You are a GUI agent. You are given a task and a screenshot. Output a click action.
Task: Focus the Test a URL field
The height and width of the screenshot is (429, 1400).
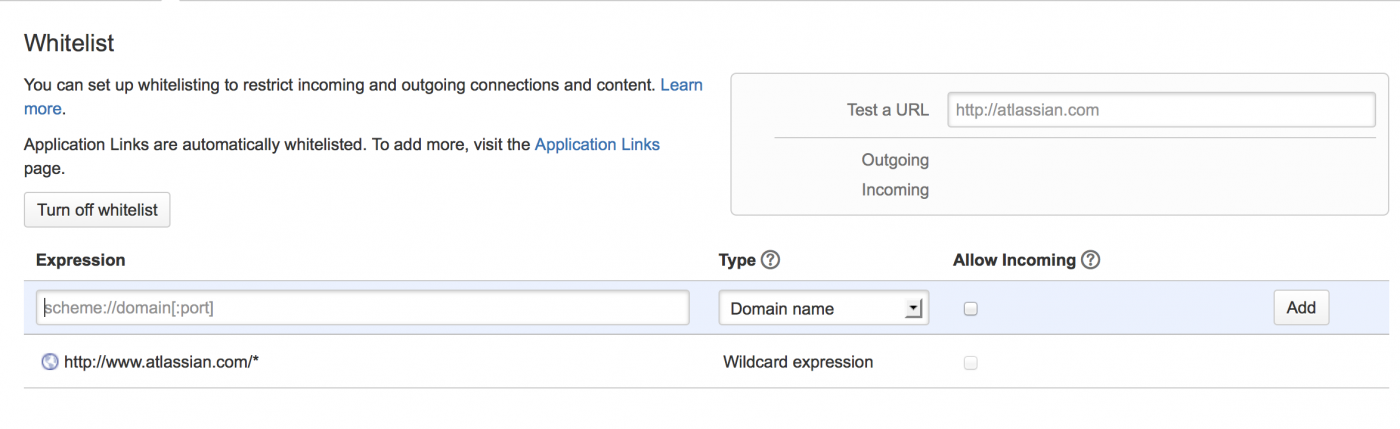pyautogui.click(x=1160, y=110)
